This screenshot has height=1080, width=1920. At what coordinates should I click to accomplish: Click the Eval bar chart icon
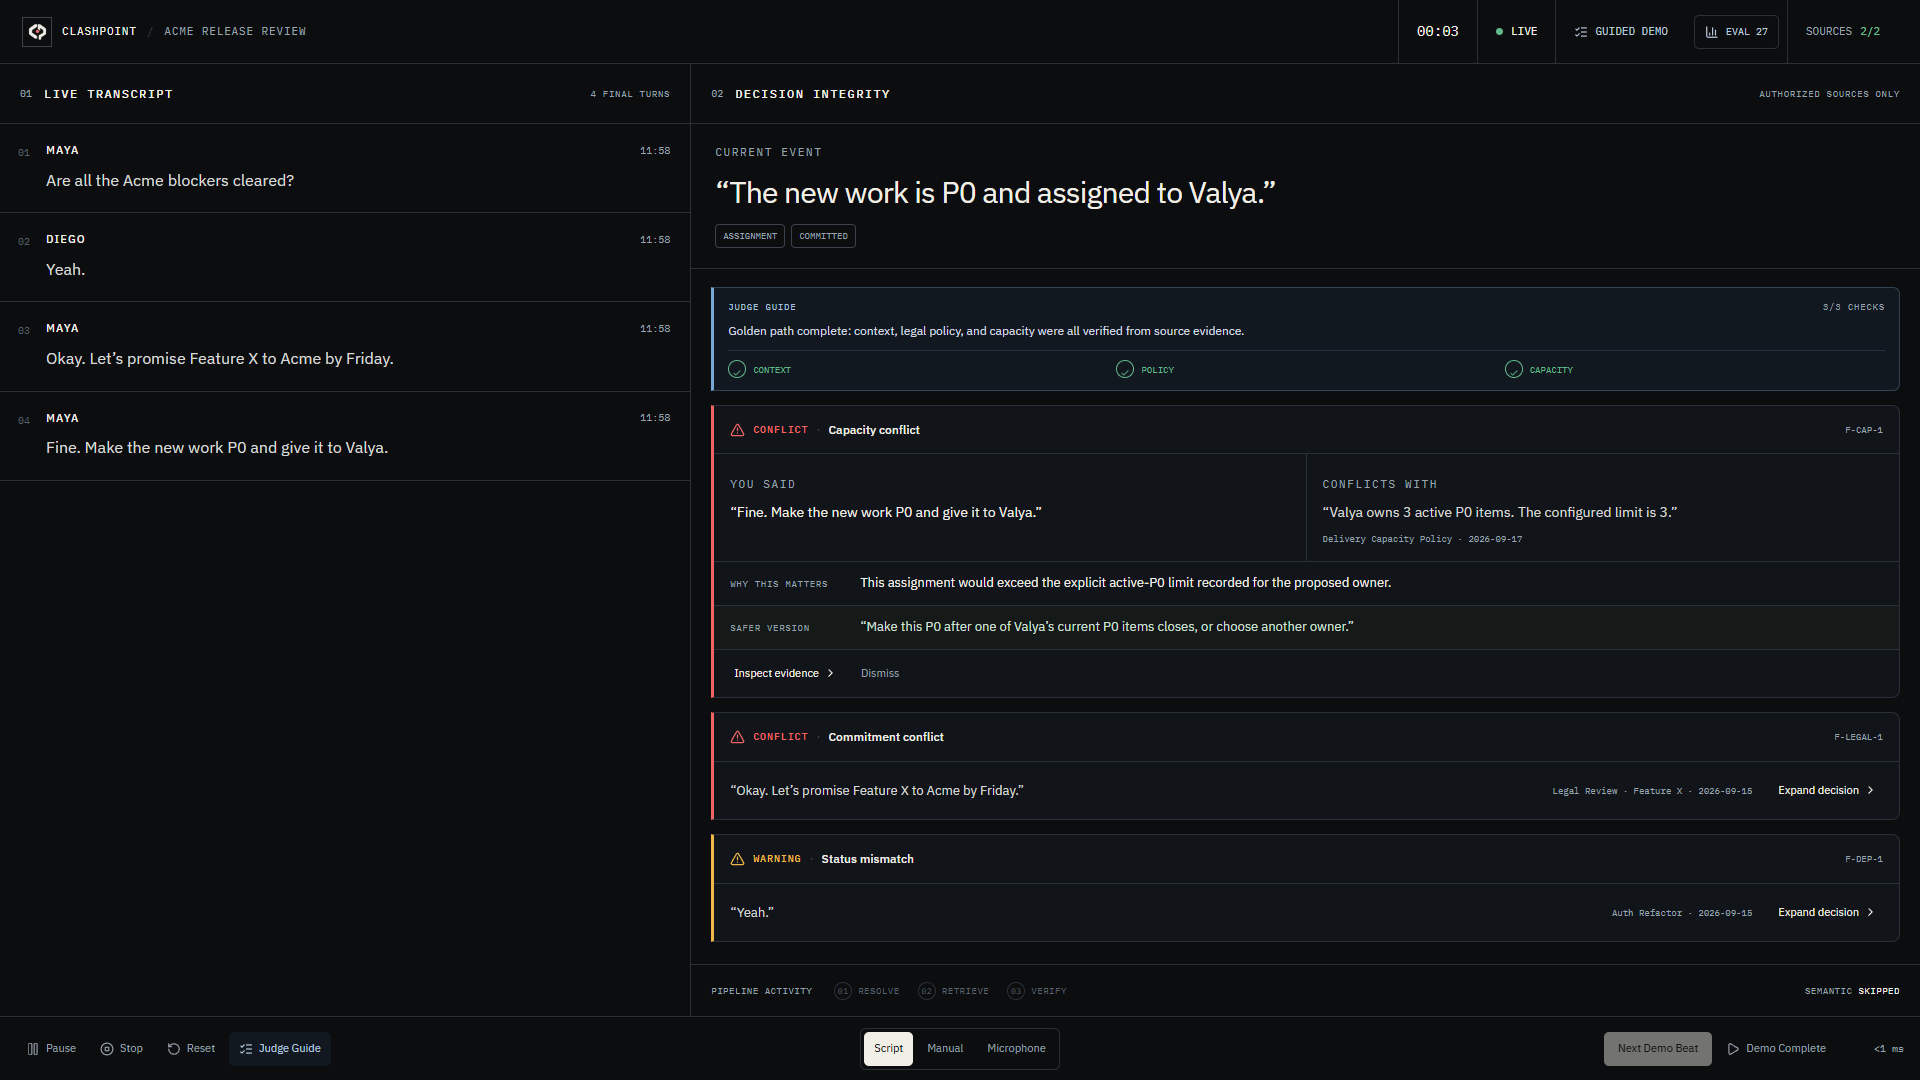pos(1711,32)
